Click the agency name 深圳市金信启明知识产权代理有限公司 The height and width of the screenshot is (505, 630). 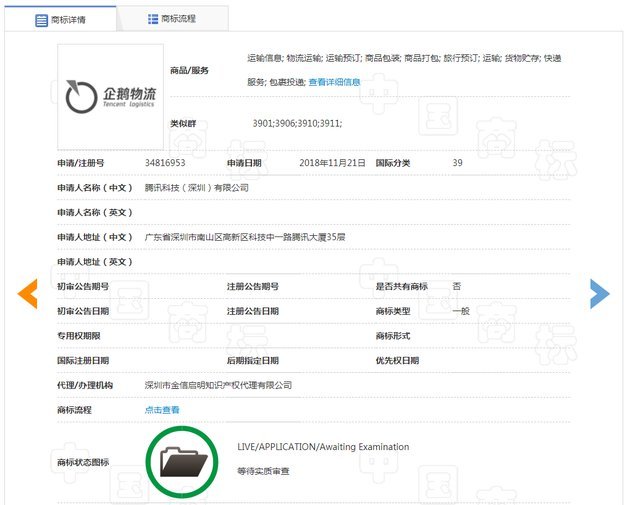pyautogui.click(x=218, y=385)
